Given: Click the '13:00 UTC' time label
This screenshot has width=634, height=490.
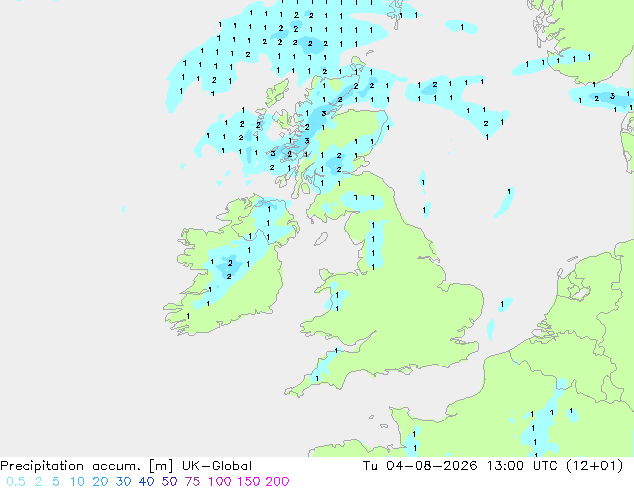Looking at the screenshot, I should pos(522,466).
